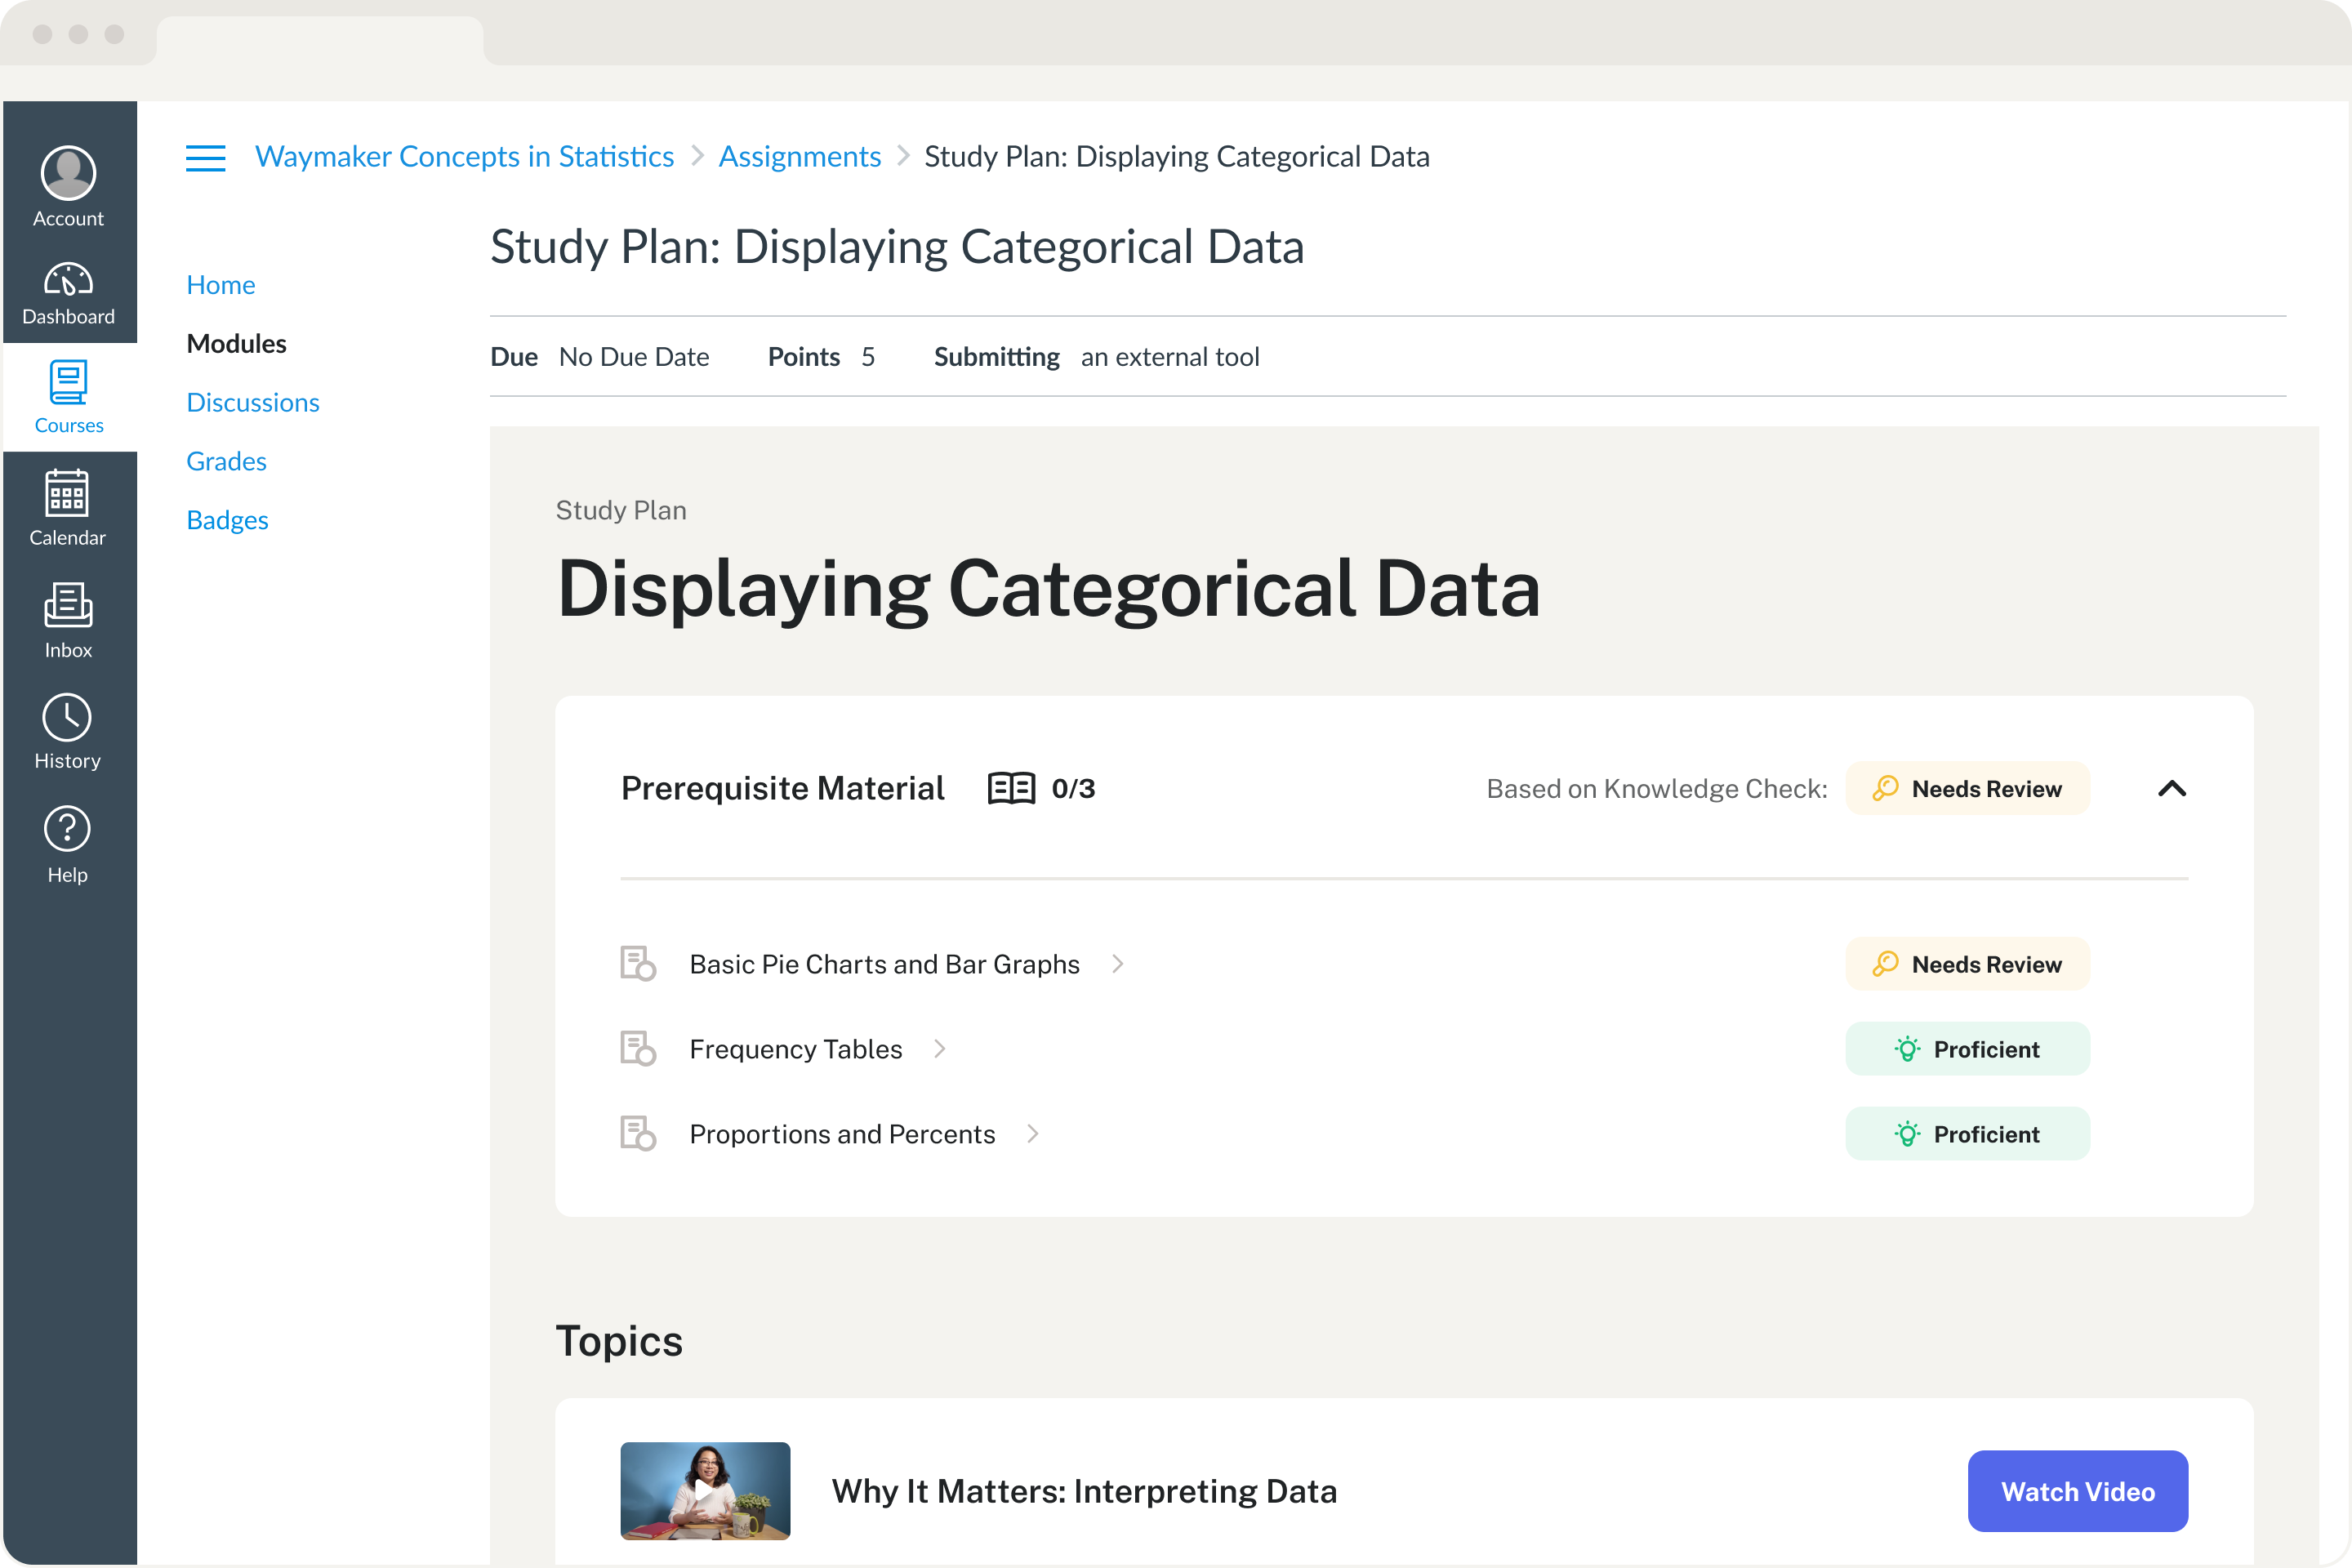Open the Account avatar icon

click(68, 173)
